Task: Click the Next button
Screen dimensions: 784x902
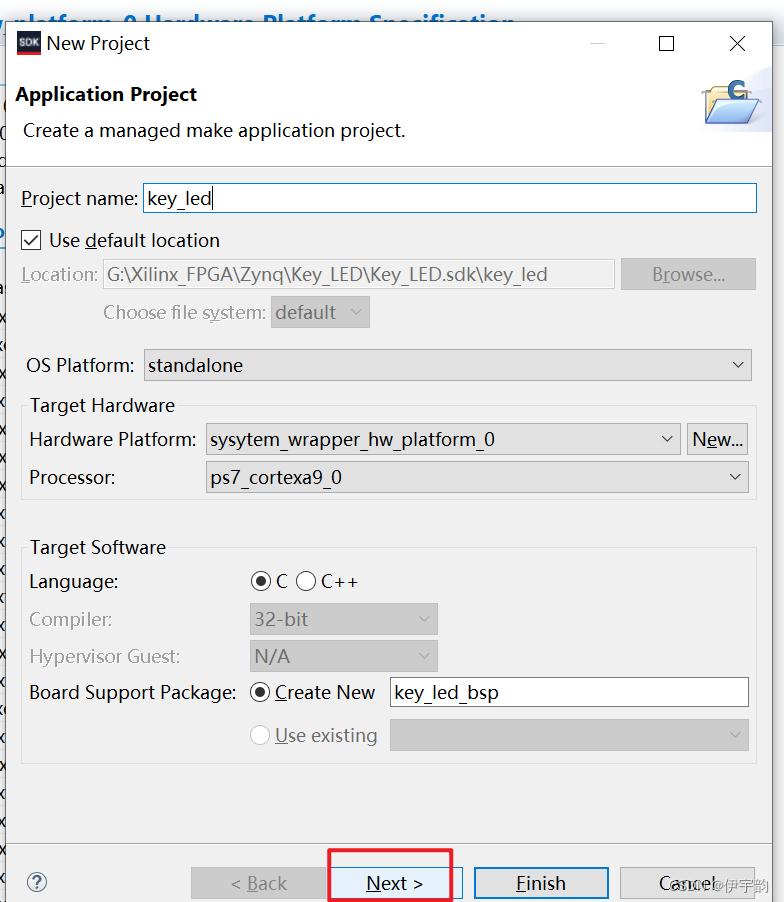Action: click(395, 883)
